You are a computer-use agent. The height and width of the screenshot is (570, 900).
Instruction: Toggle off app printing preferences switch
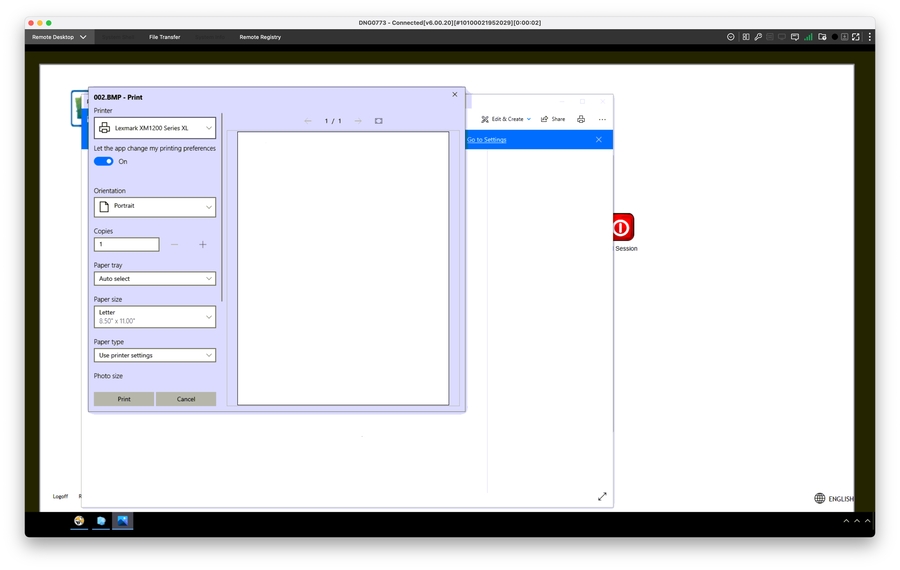[104, 161]
